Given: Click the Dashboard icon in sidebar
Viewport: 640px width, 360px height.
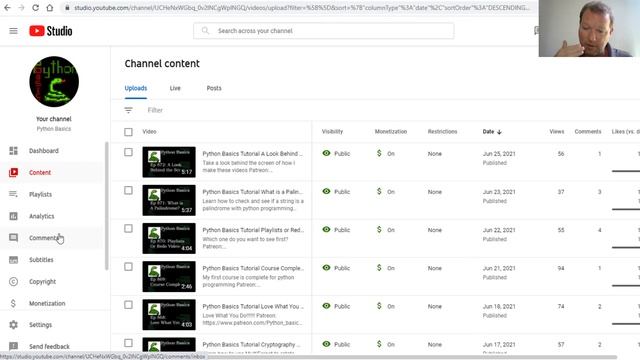Looking at the screenshot, I should [13, 151].
